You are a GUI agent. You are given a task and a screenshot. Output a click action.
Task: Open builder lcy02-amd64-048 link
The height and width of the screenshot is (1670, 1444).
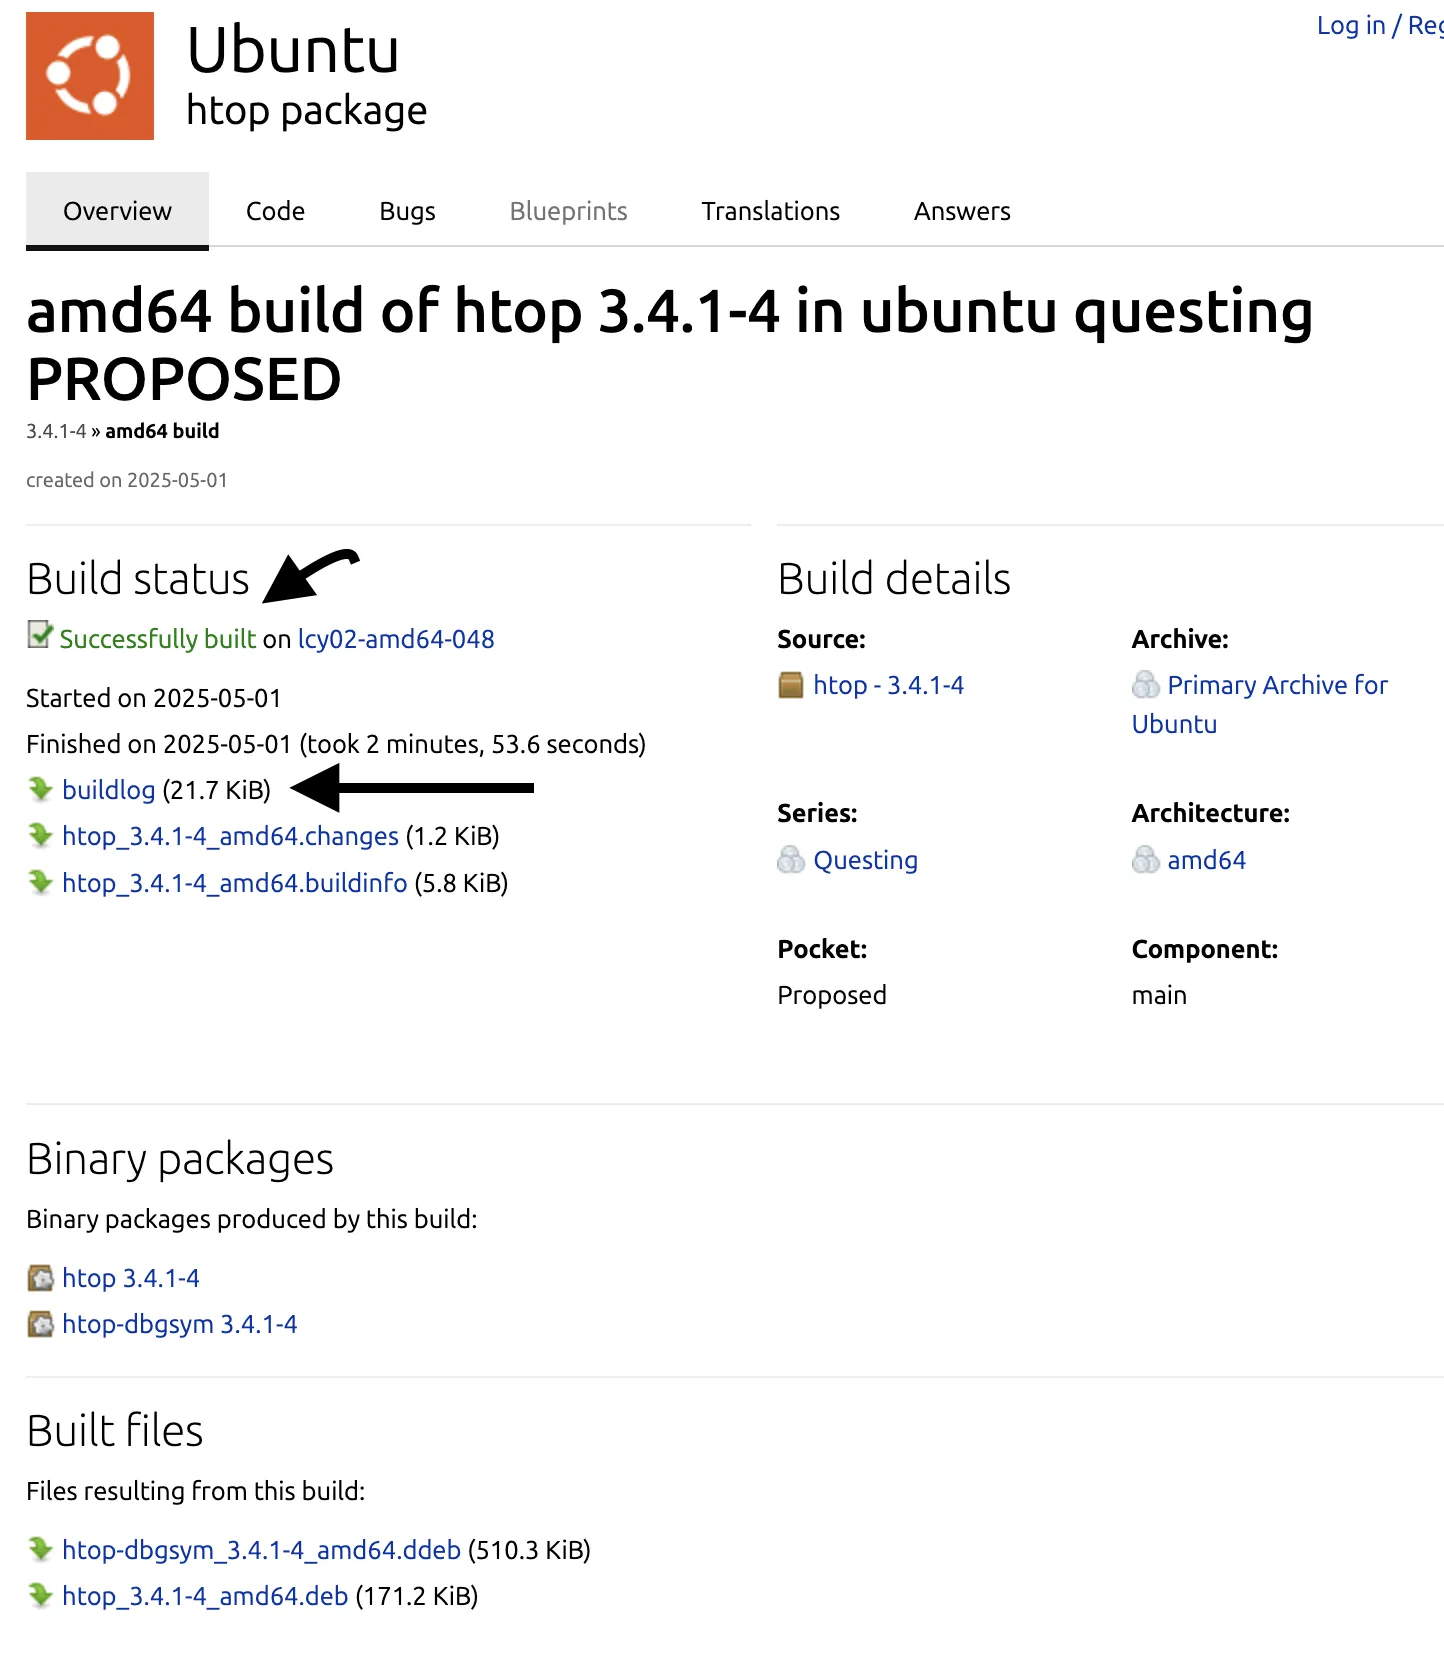click(396, 639)
